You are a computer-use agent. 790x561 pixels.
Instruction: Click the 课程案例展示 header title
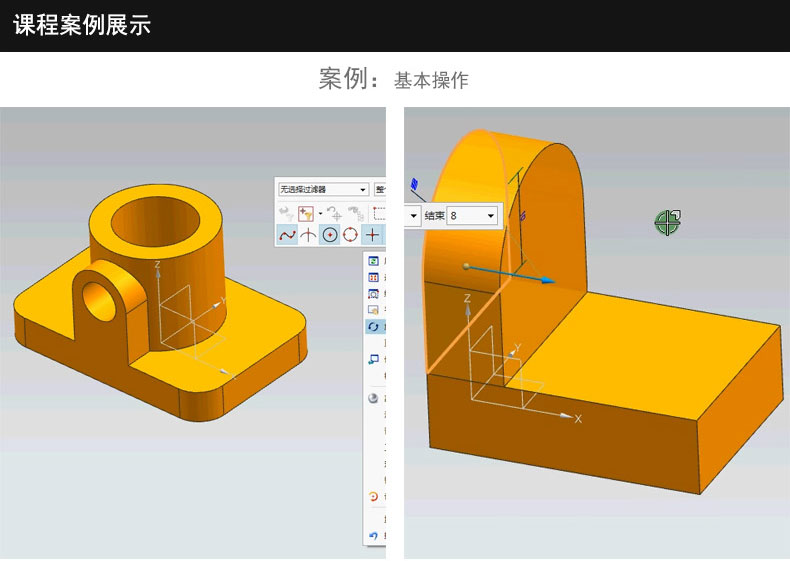coord(82,26)
